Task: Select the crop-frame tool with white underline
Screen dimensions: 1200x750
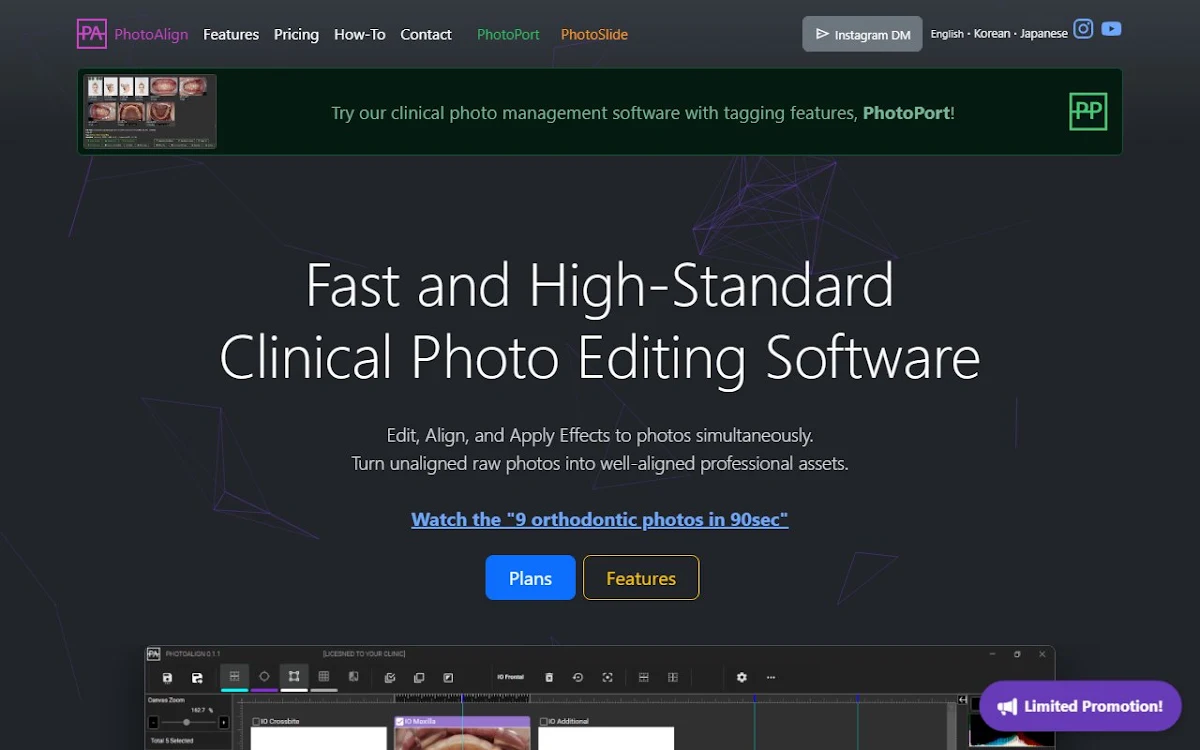Action: (294, 677)
